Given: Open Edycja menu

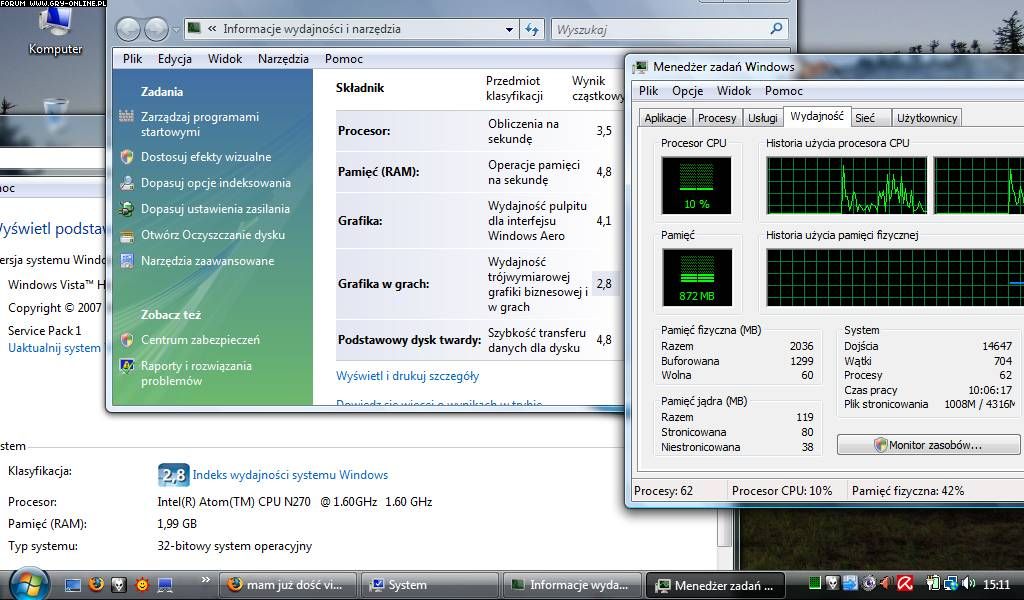Looking at the screenshot, I should pos(175,59).
